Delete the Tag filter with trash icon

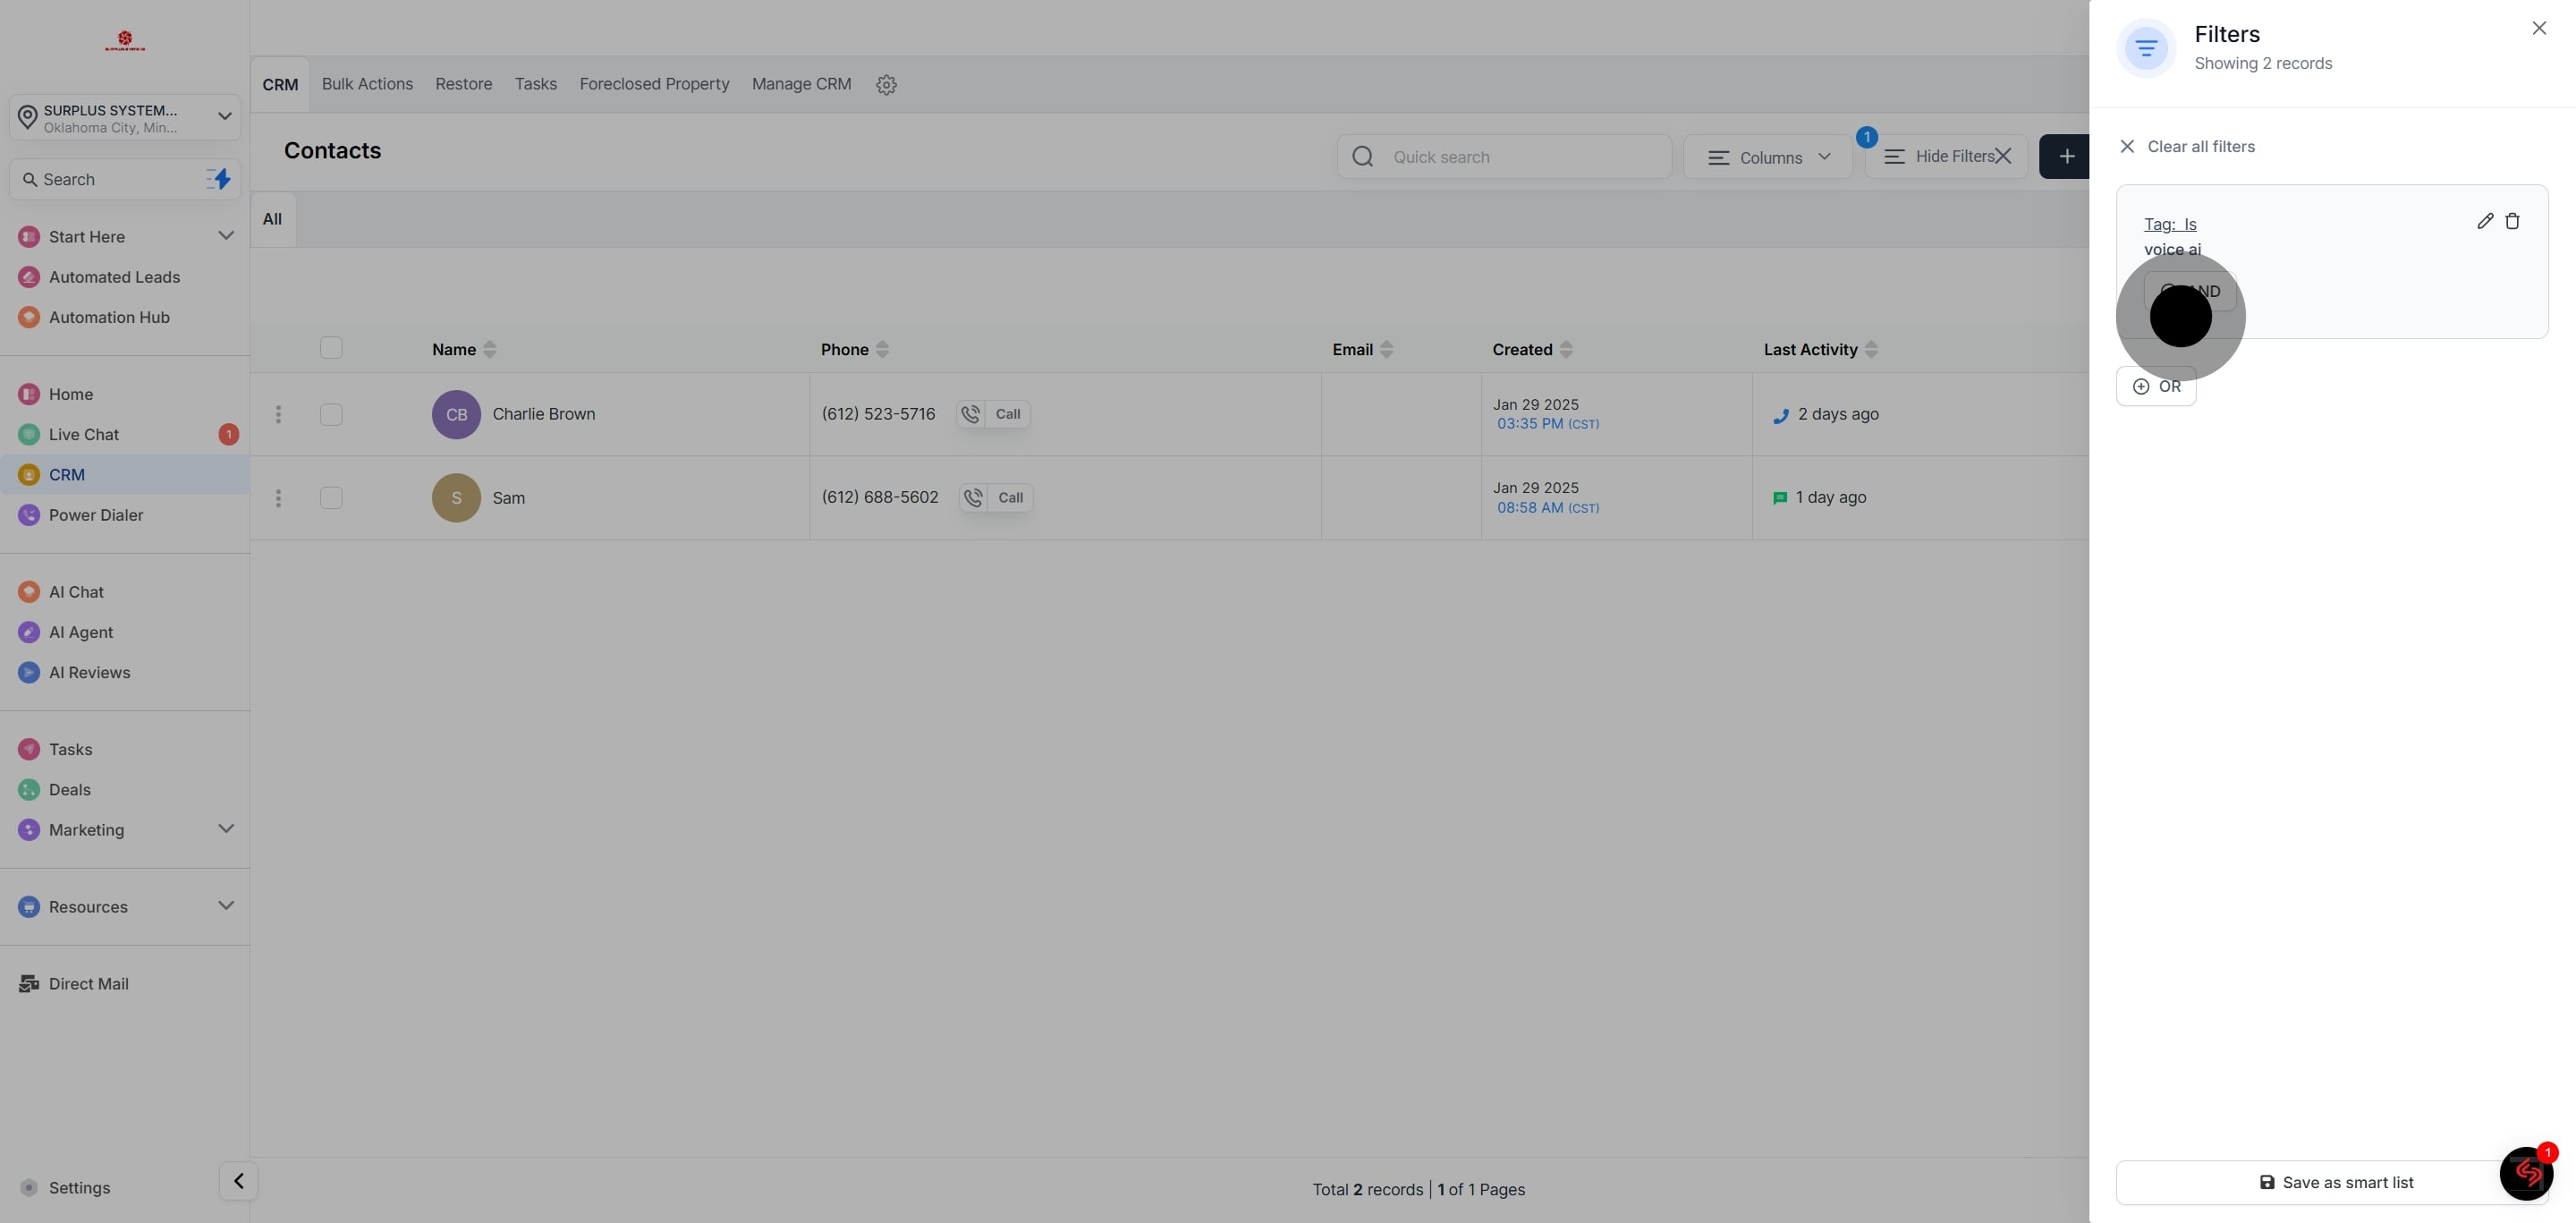pyautogui.click(x=2511, y=221)
